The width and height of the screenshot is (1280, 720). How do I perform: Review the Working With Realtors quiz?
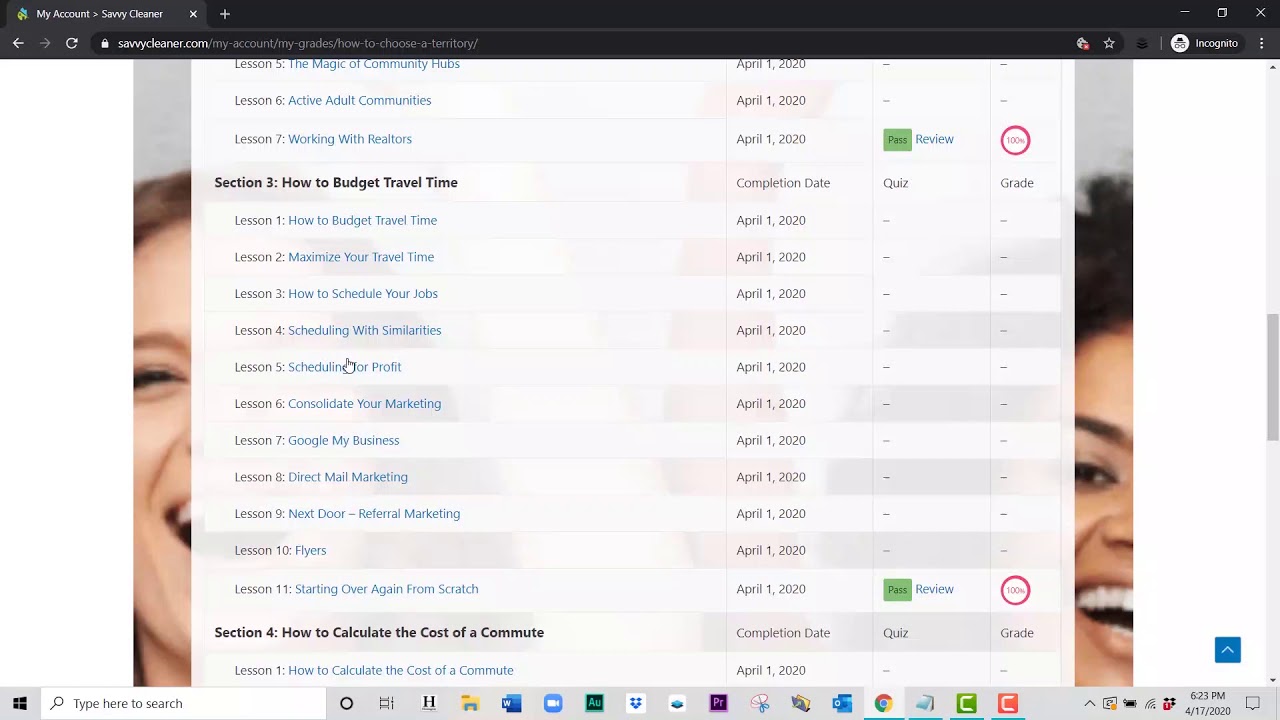point(934,139)
